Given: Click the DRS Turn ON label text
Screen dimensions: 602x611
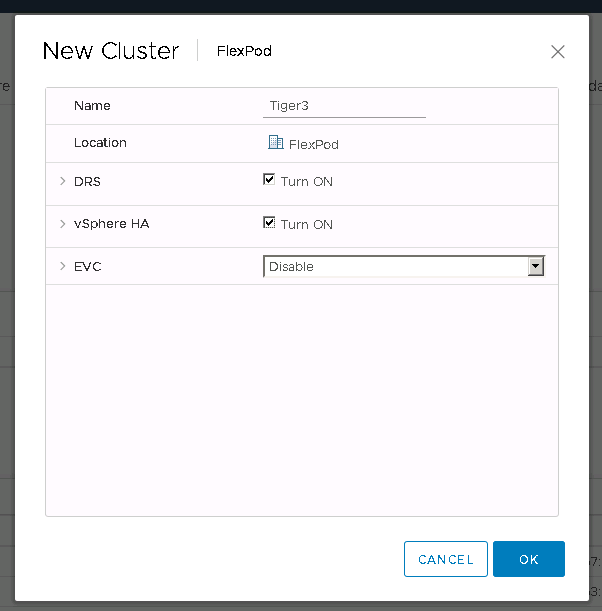Looking at the screenshot, I should pos(307,182).
